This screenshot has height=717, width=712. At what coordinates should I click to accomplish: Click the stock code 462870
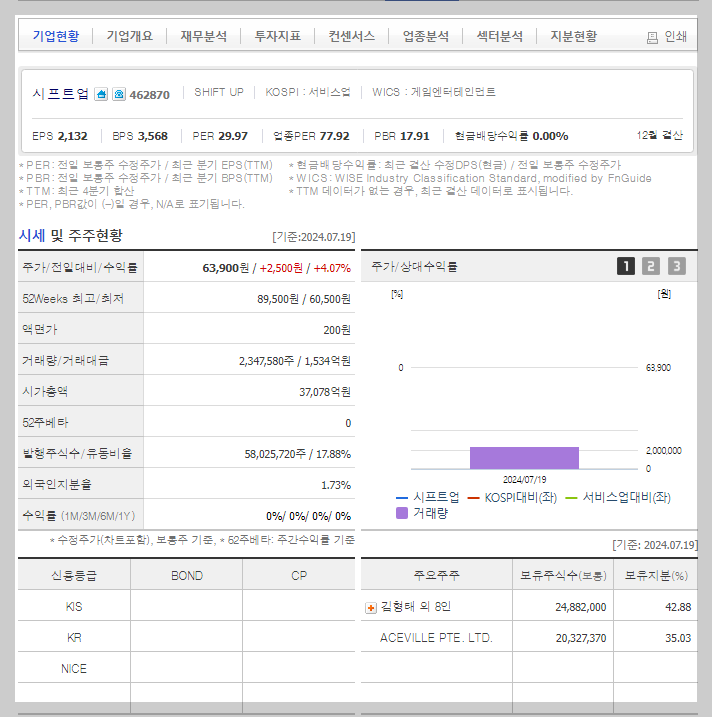[x=150, y=95]
